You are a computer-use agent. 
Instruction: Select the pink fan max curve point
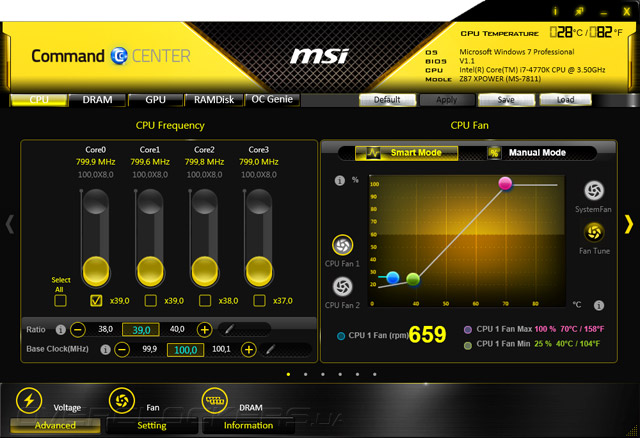(x=505, y=183)
